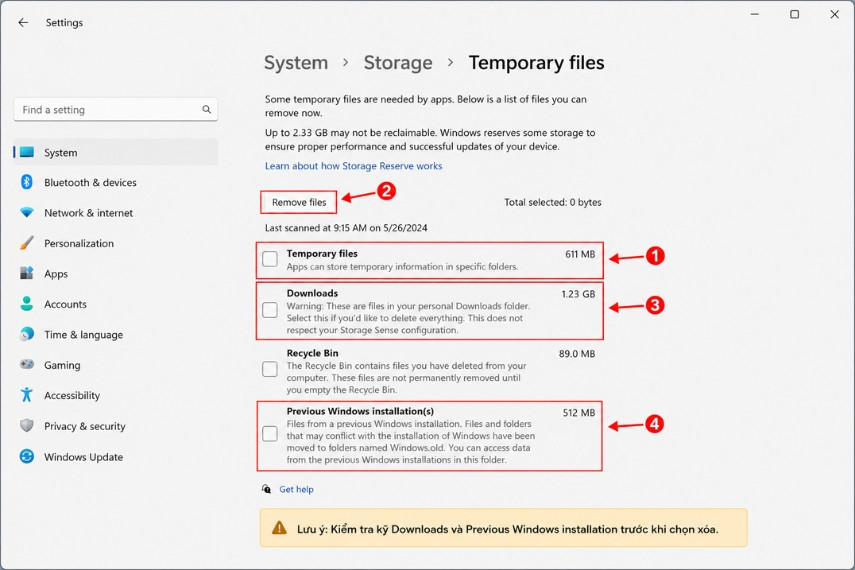This screenshot has width=855, height=570.
Task: Click the 512 MB installation size
Action: [x=579, y=413]
